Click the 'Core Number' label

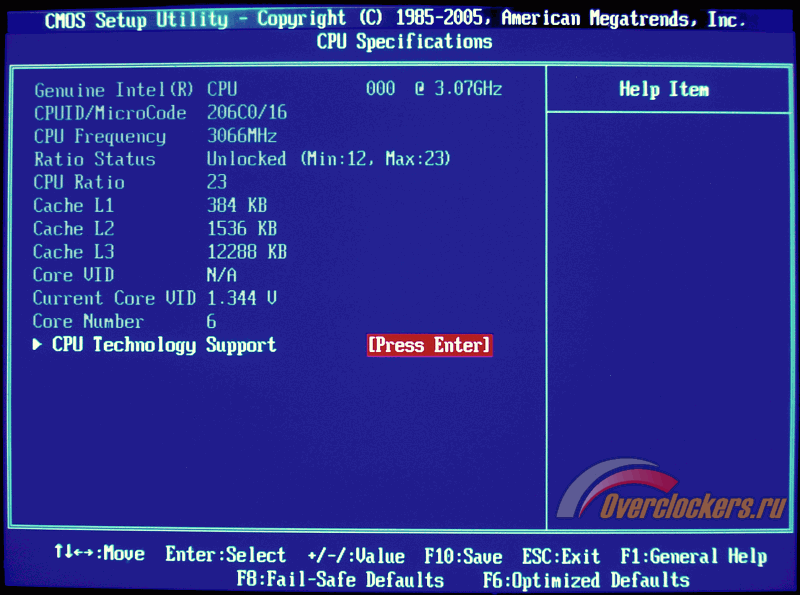click(x=88, y=321)
